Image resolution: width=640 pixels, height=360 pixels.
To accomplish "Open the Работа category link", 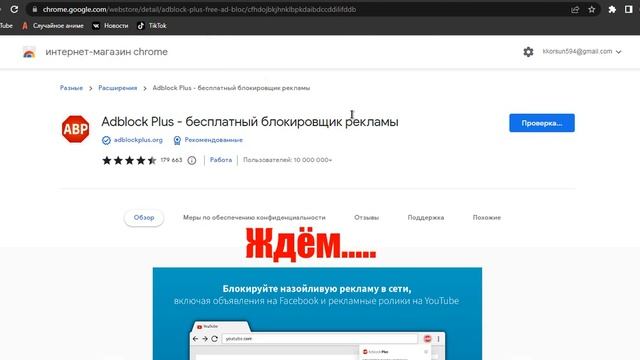I will coord(221,160).
